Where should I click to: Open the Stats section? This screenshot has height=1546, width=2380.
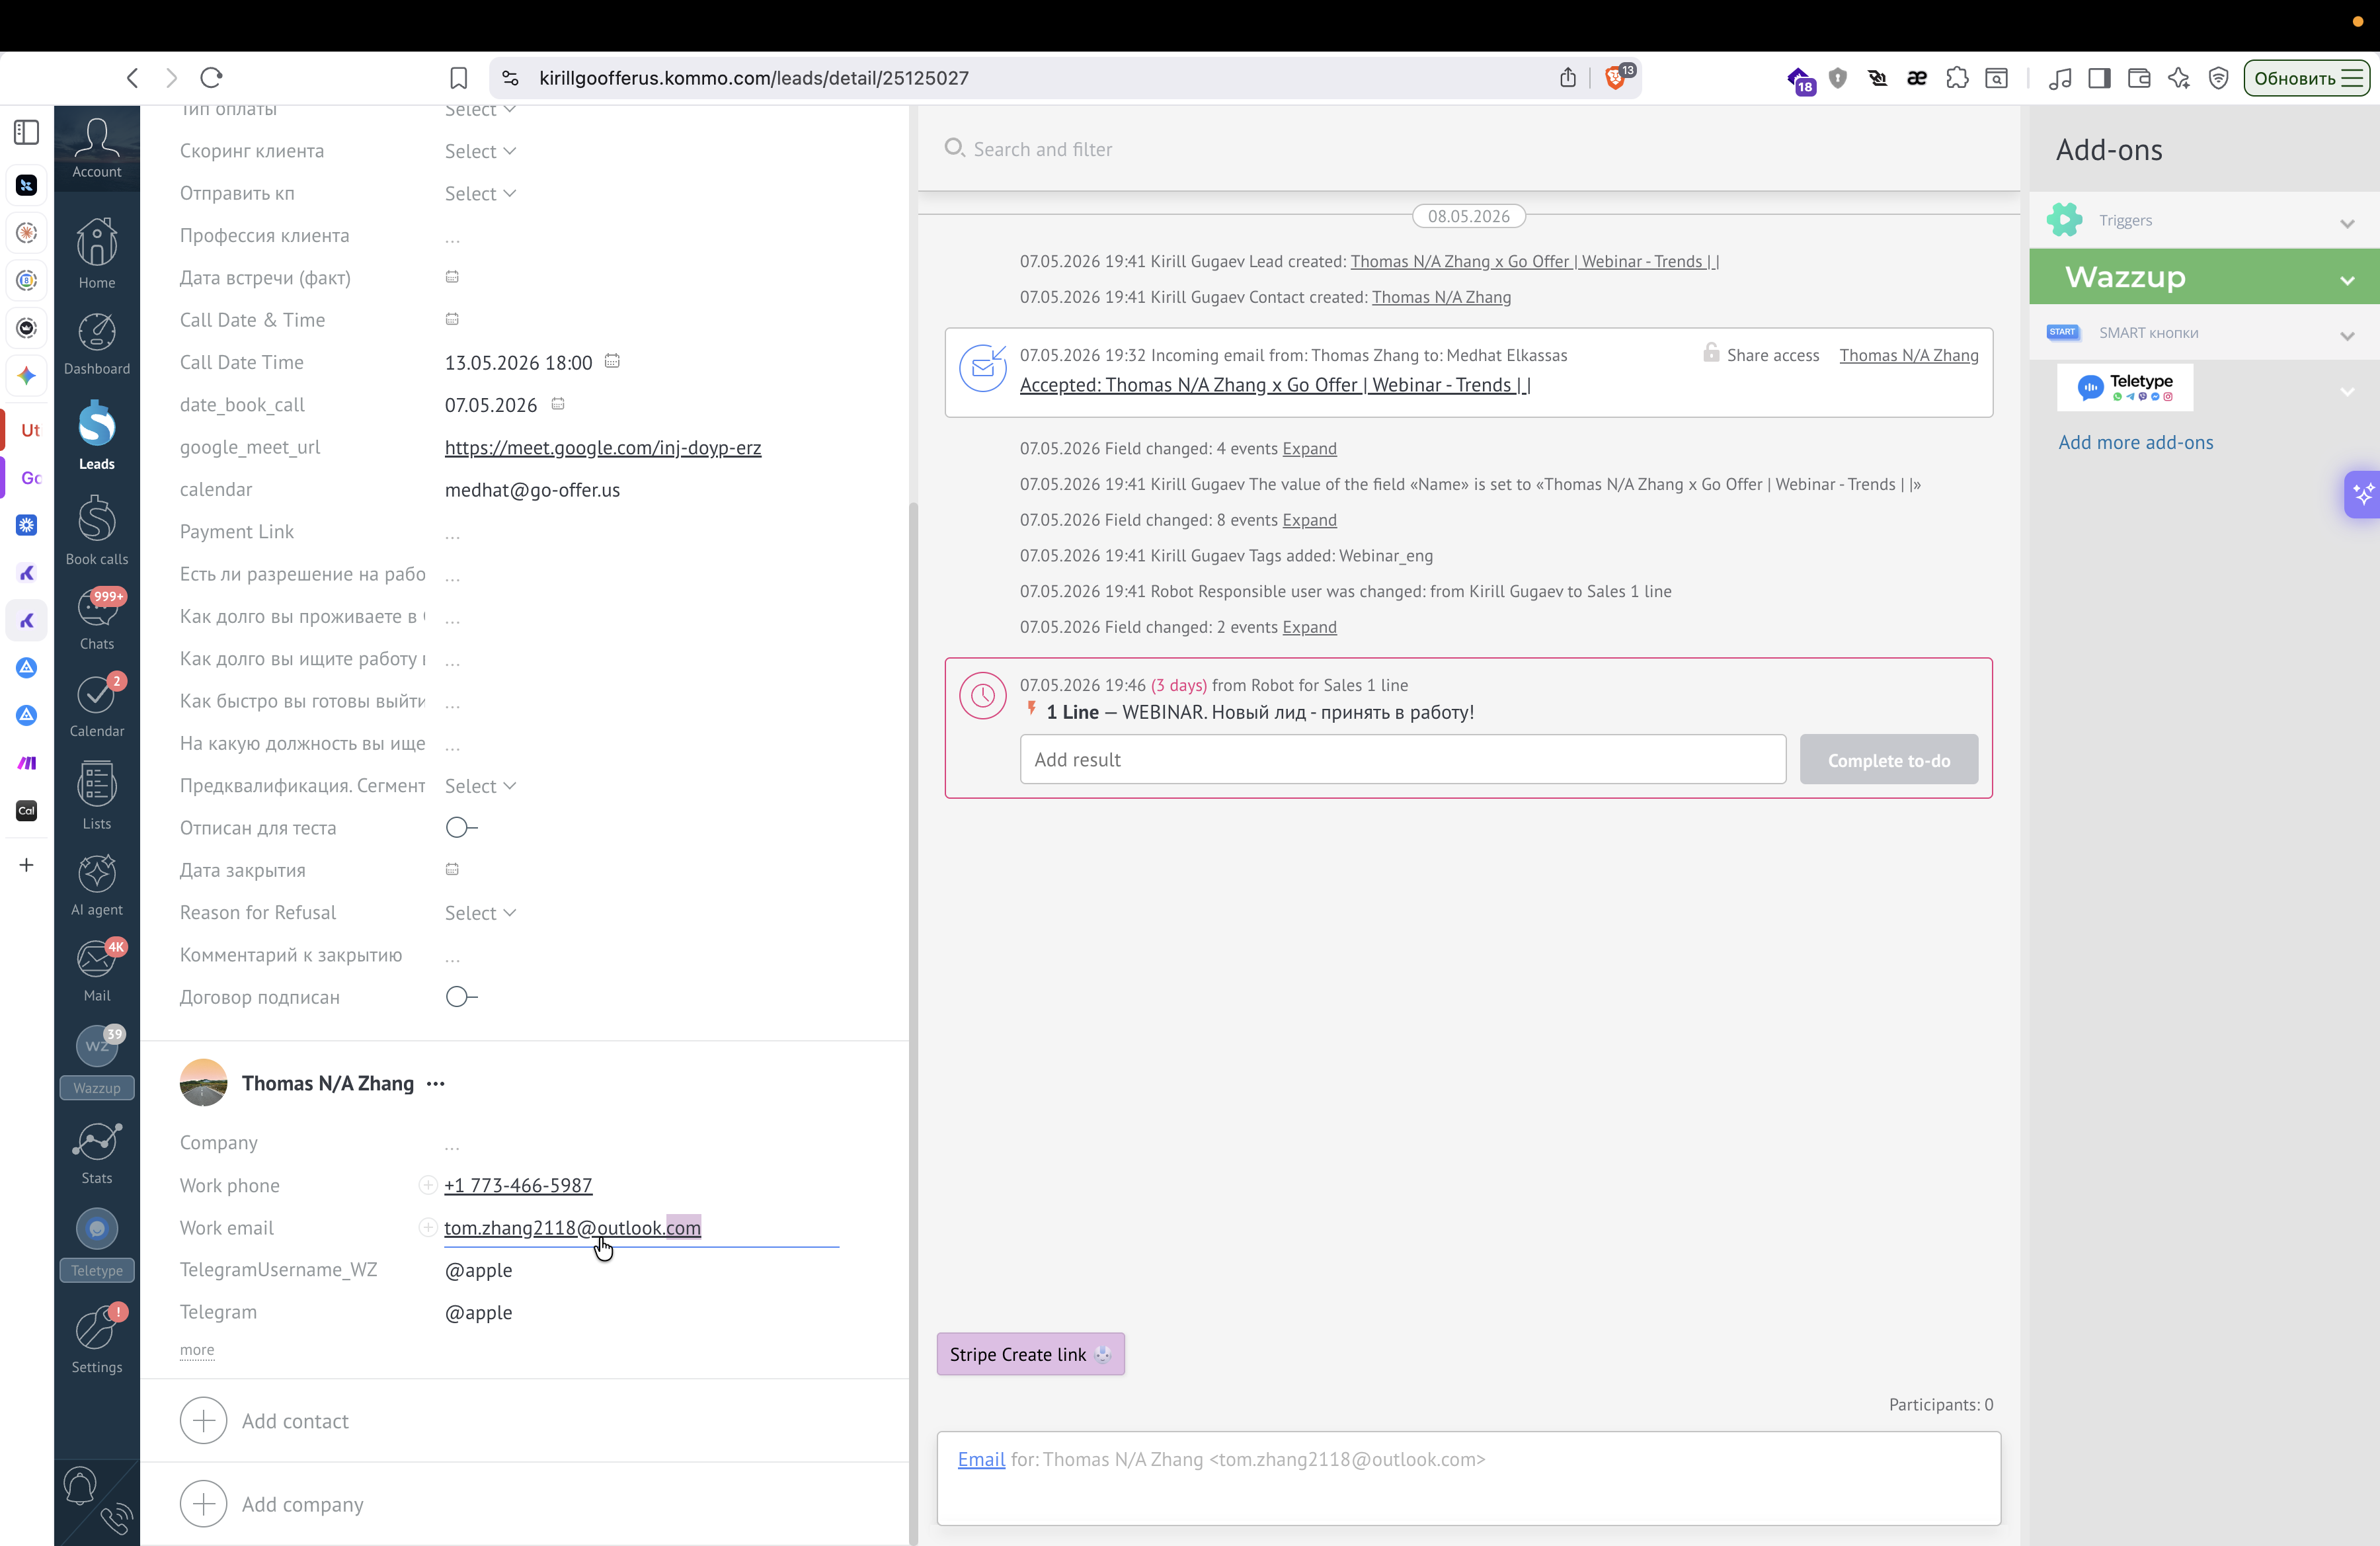pos(97,1152)
